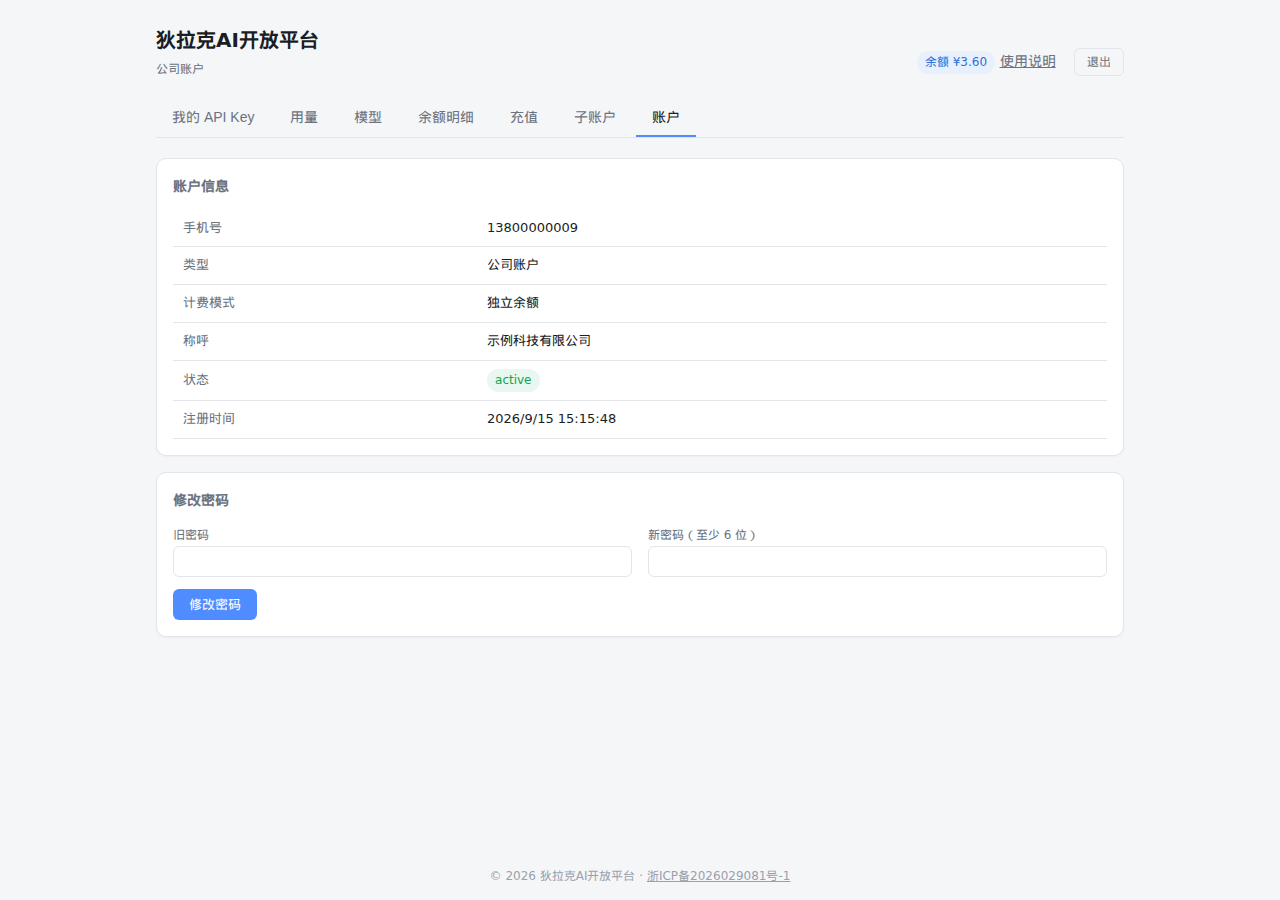This screenshot has height=900, width=1280.
Task: Click the 公司账户 subtitle under the title
Action: pyautogui.click(x=180, y=69)
